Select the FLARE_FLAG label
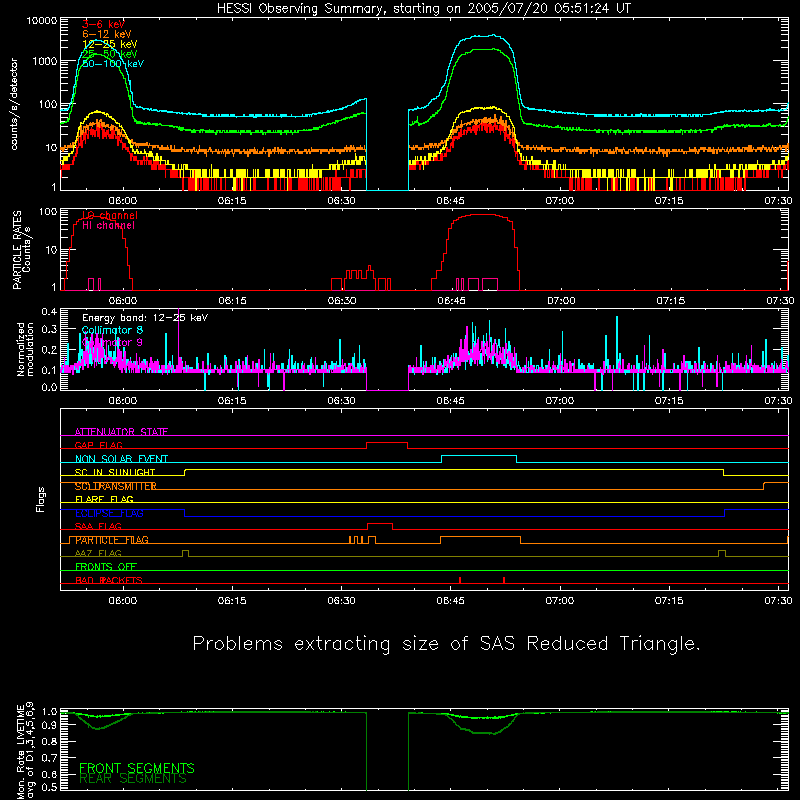This screenshot has width=800, height=800. pyautogui.click(x=104, y=499)
